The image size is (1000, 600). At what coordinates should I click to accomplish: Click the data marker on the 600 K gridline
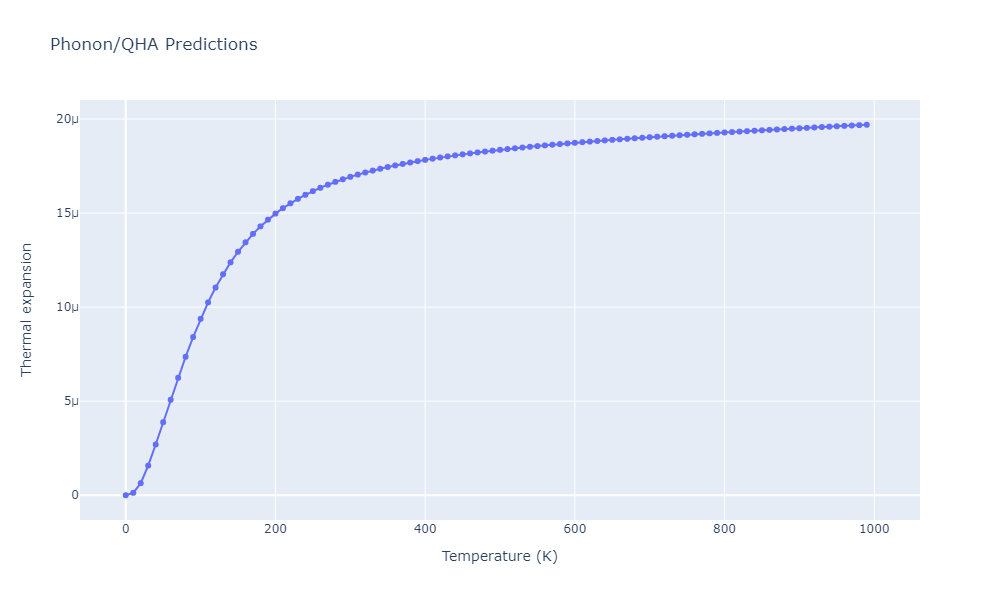(575, 143)
